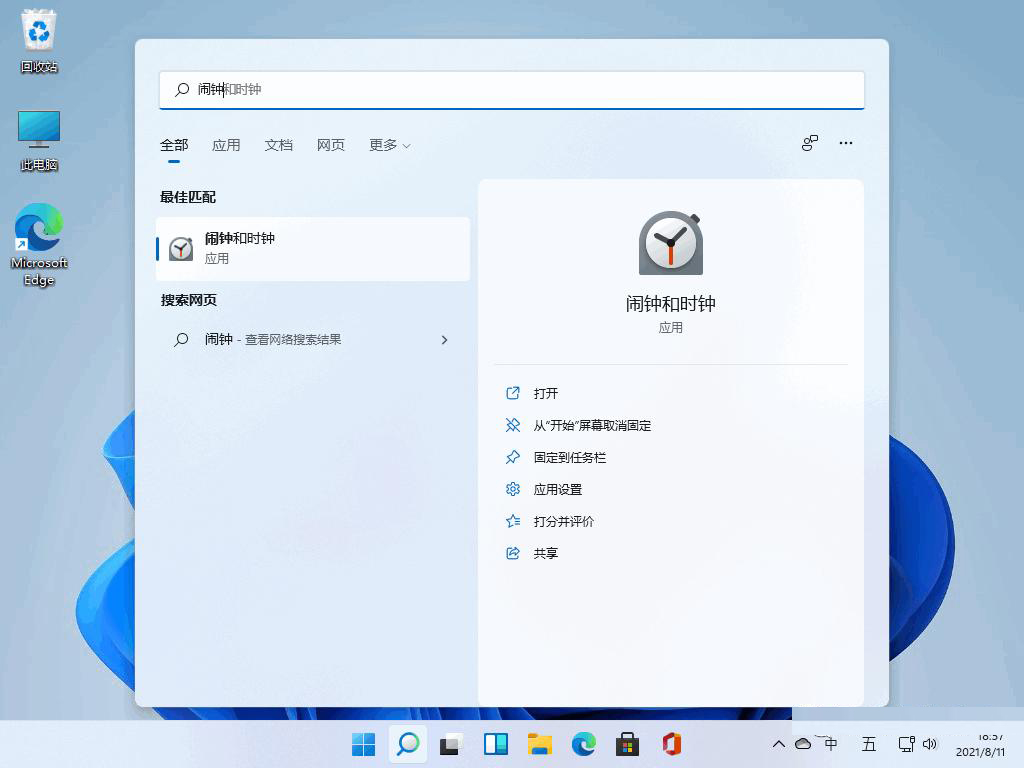
Task: Click 从"开始"屏幕取消固定
Action: coord(578,425)
